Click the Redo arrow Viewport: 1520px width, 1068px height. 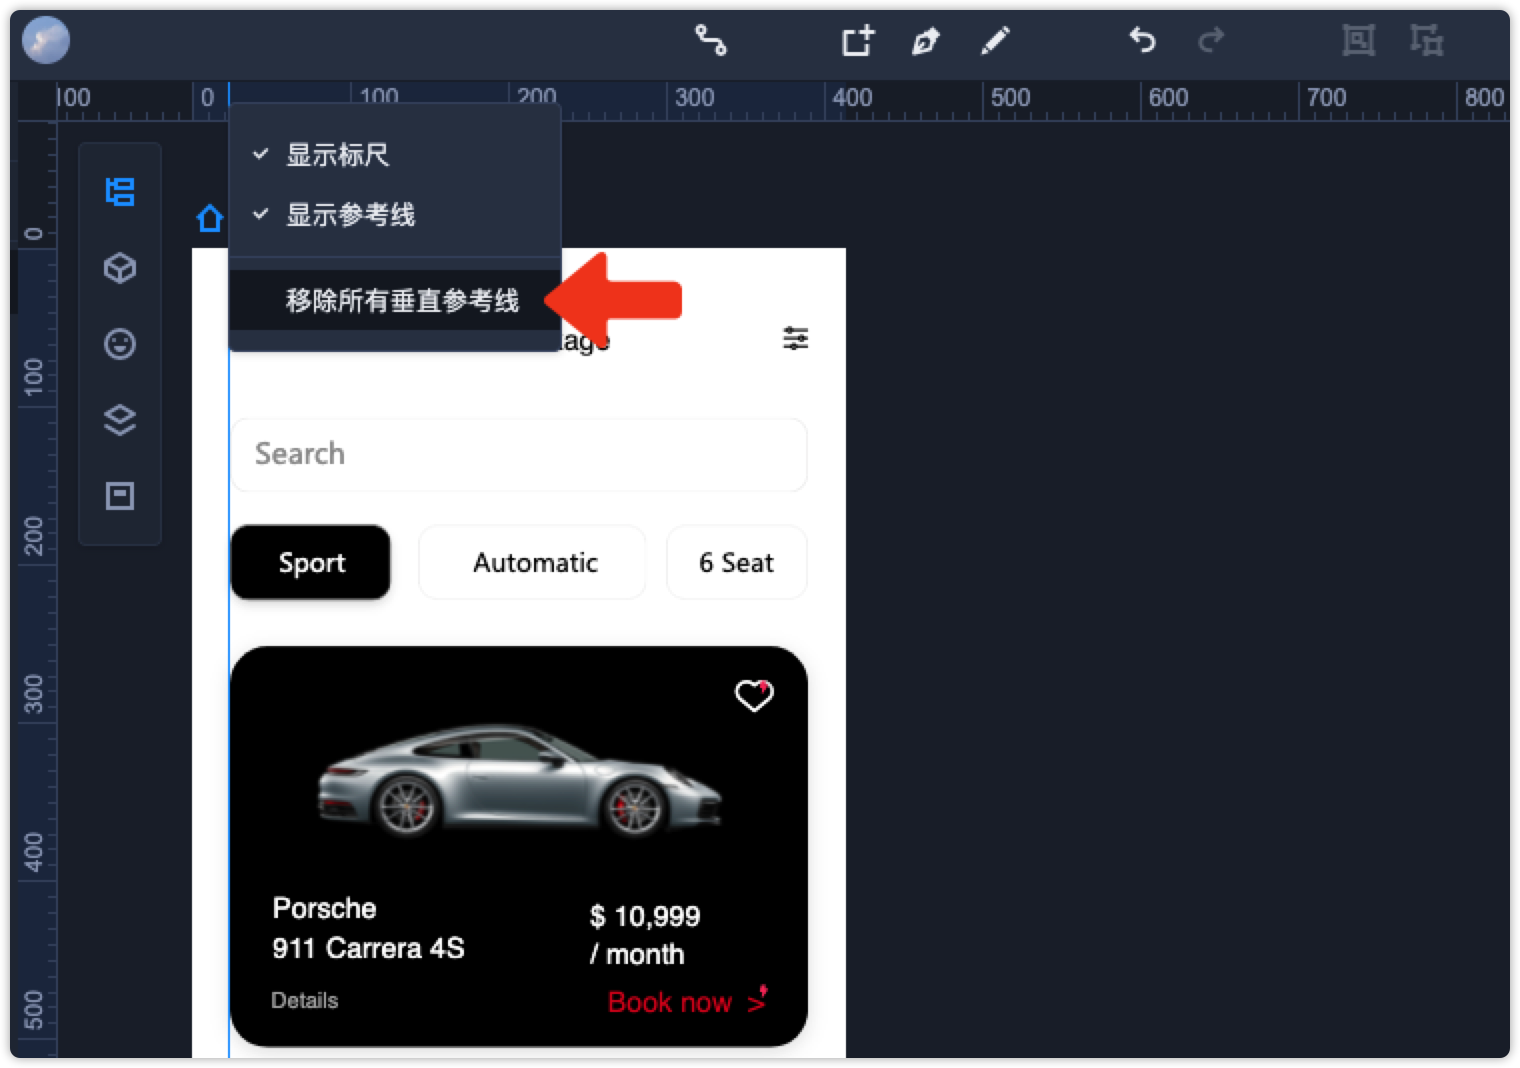click(1211, 40)
